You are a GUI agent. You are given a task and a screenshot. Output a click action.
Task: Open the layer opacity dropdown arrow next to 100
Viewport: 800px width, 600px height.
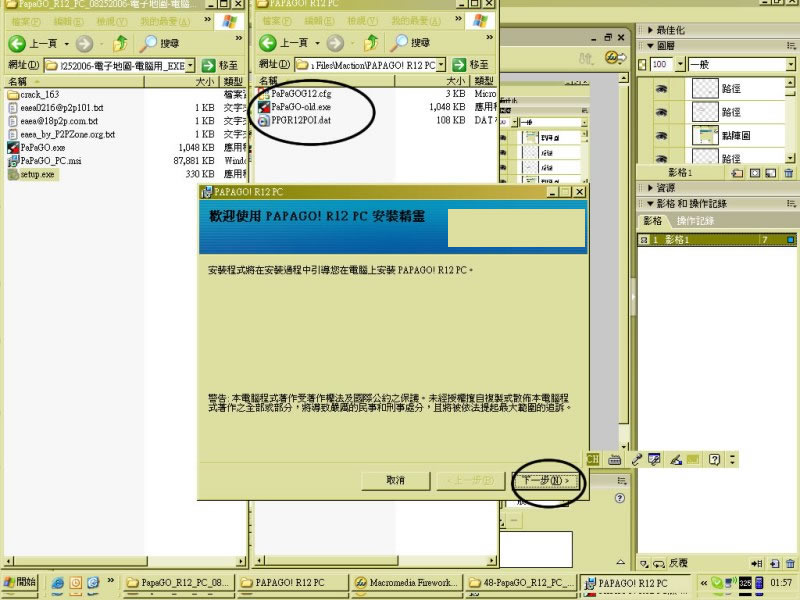coord(678,64)
